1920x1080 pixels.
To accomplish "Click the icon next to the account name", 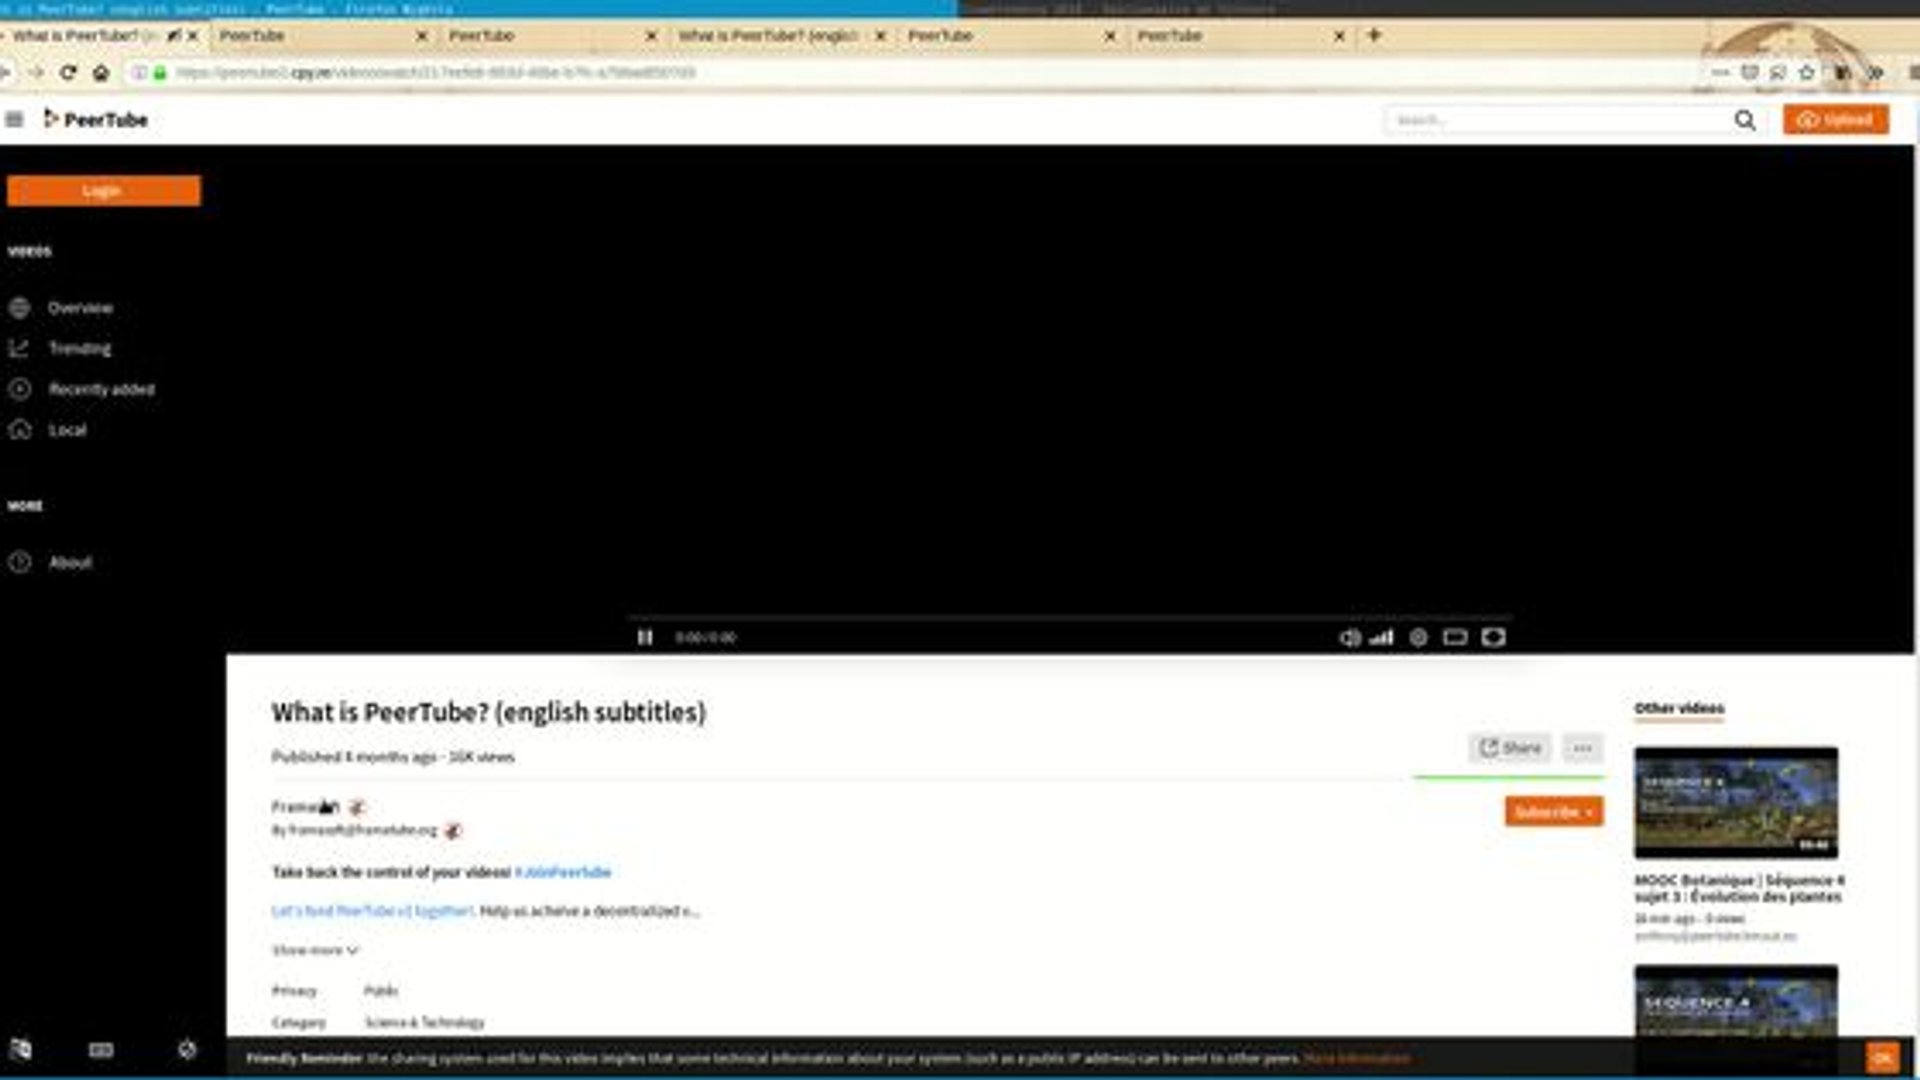I will tap(453, 831).
